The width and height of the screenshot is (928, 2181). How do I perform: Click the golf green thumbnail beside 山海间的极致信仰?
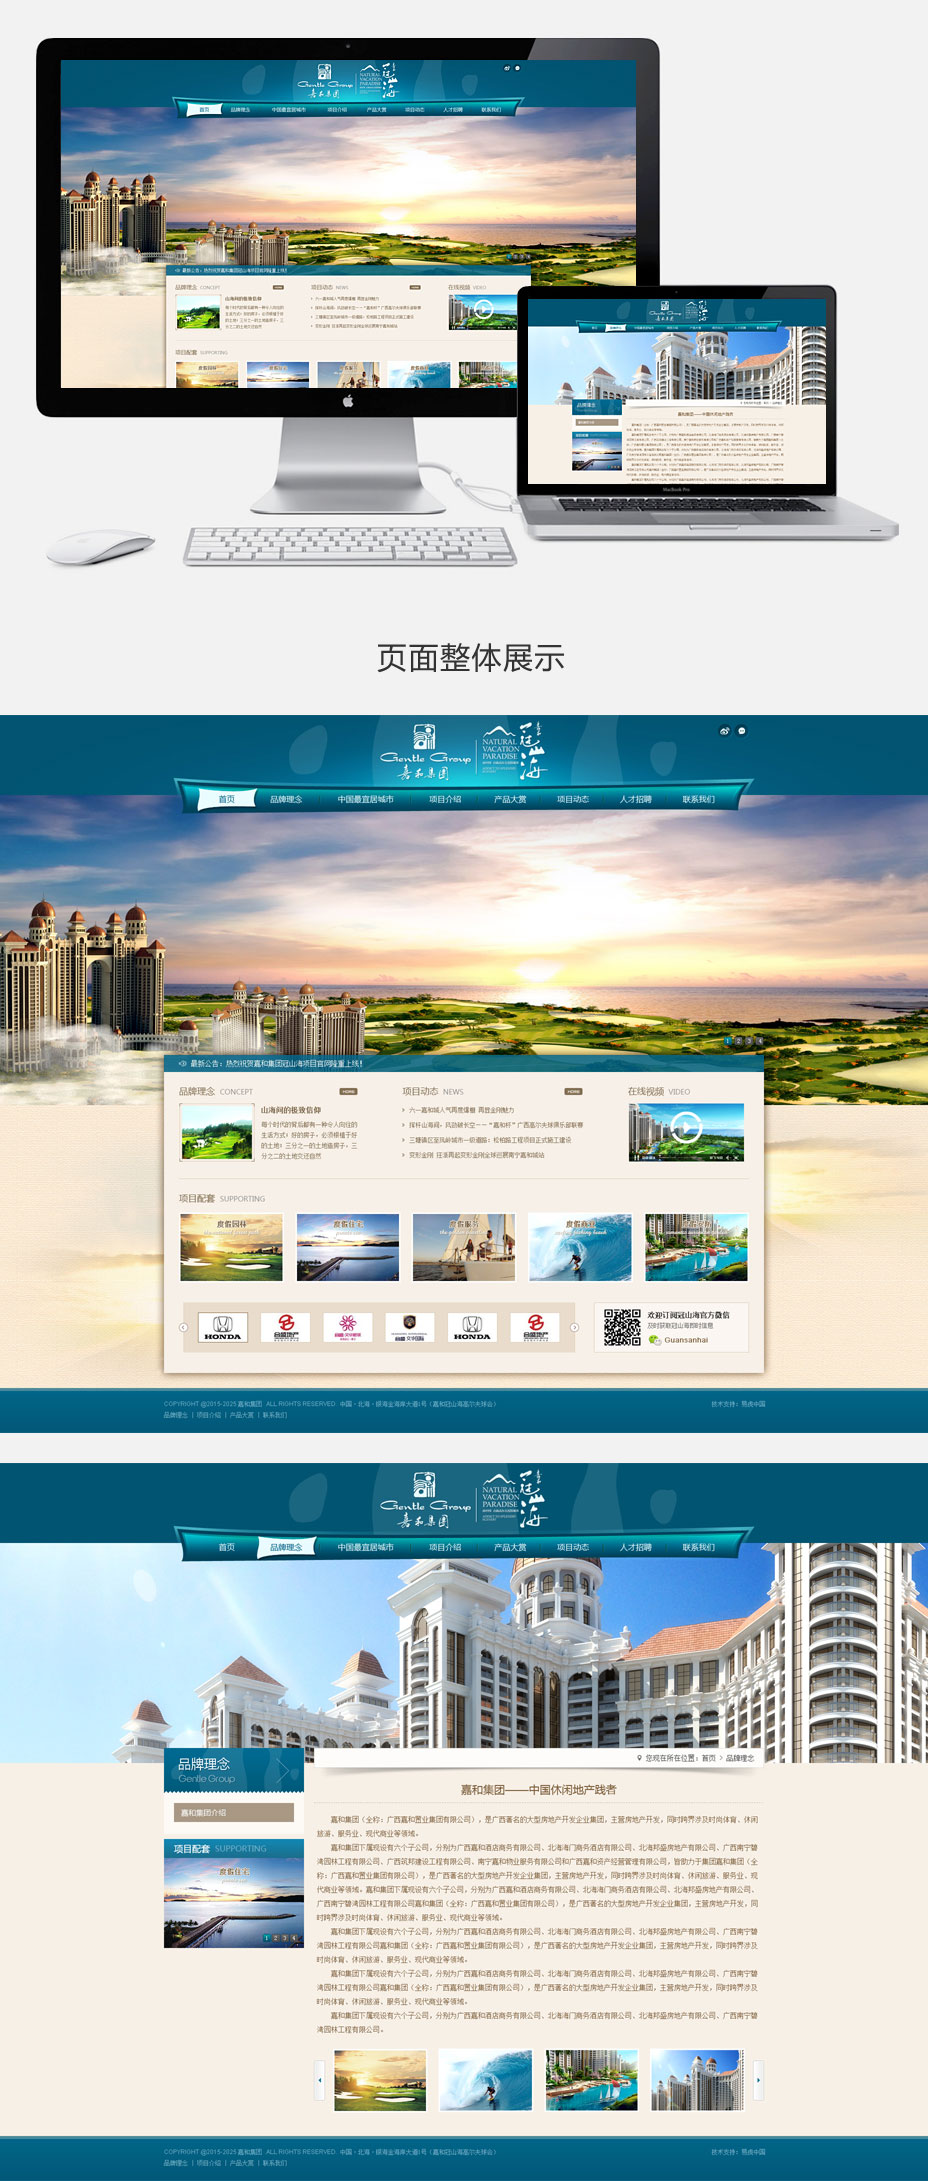coord(217,1132)
